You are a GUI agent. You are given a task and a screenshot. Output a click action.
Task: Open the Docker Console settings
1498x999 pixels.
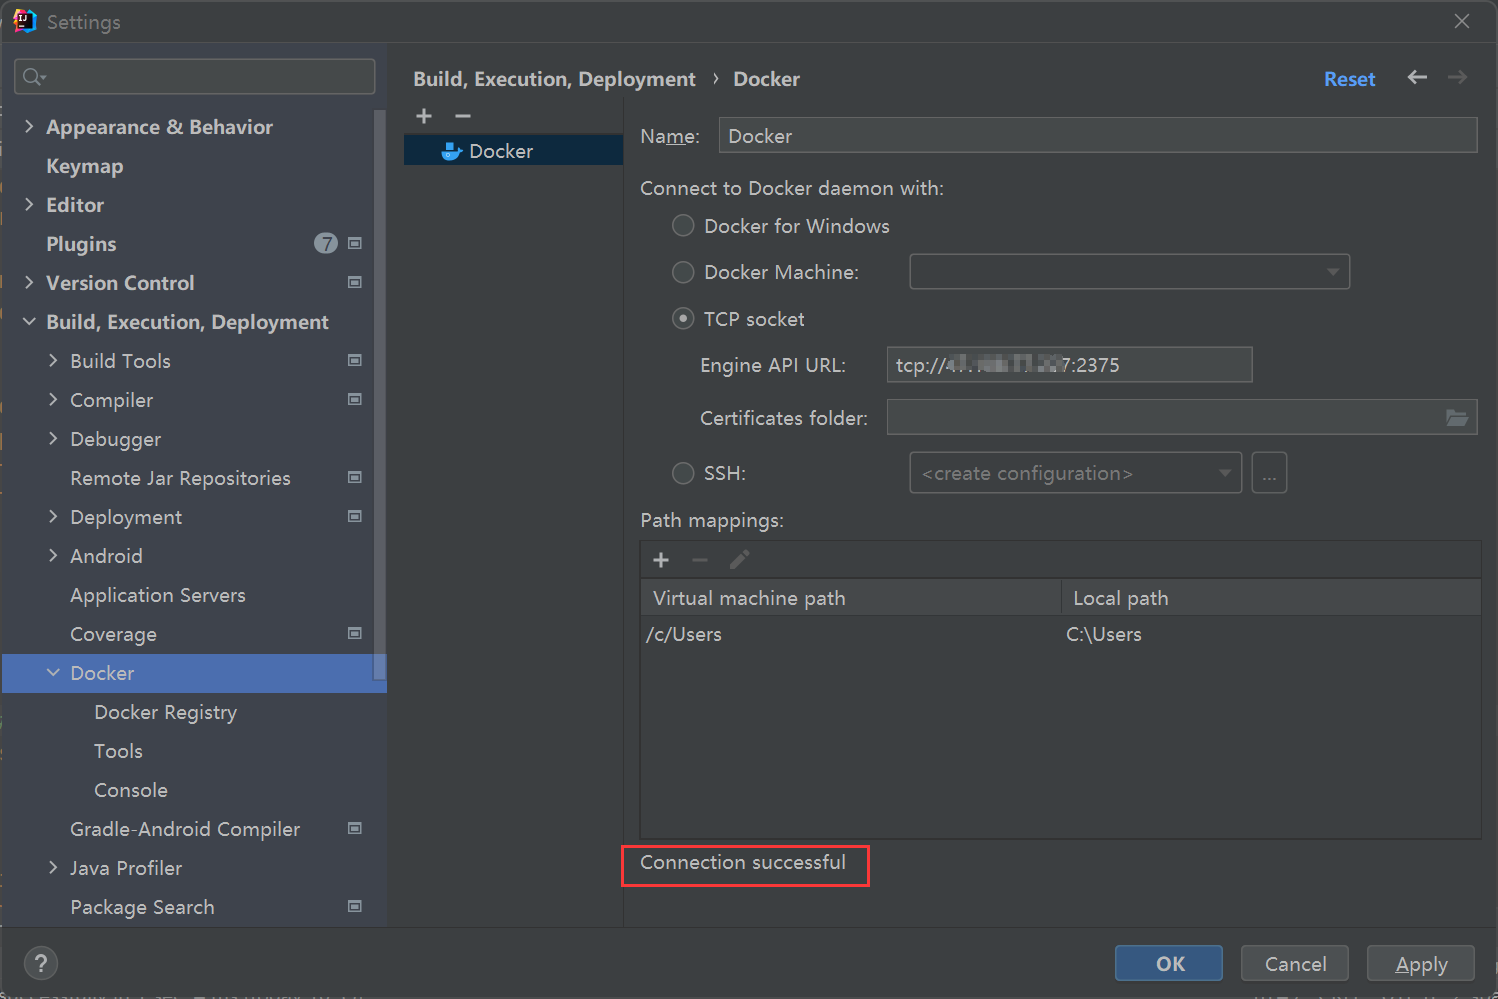coord(131,790)
